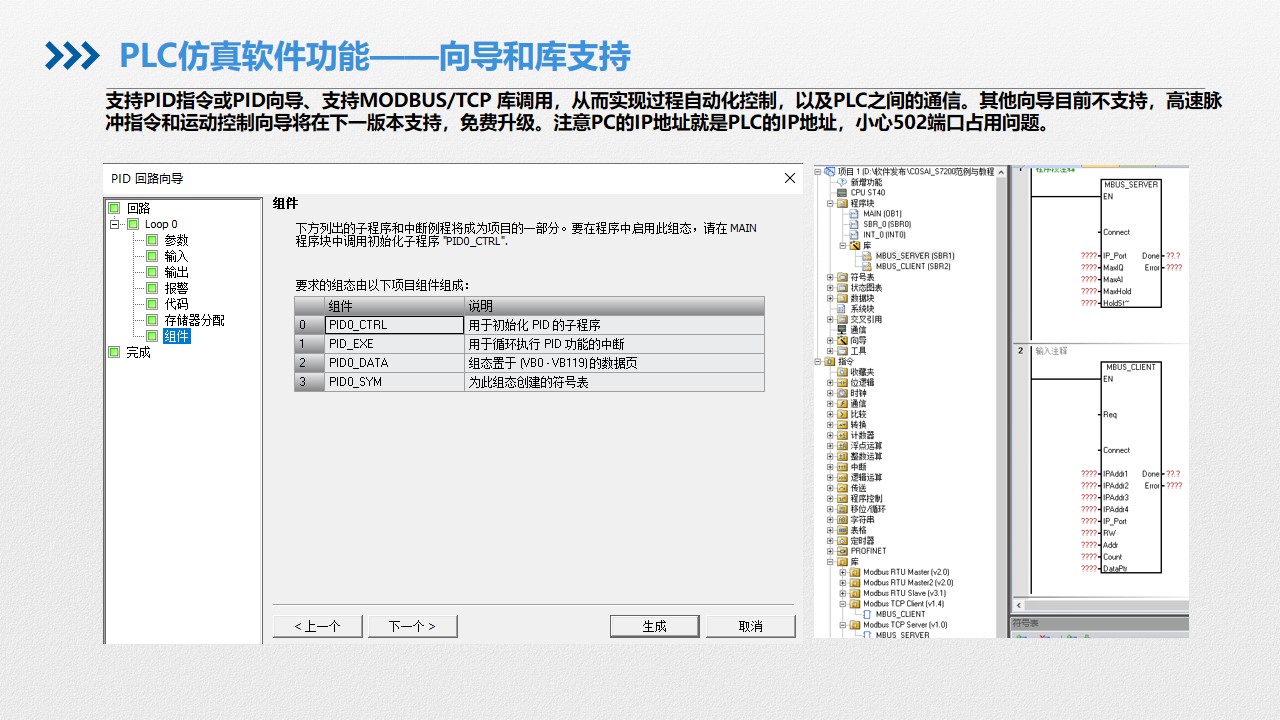This screenshot has width=1280, height=720.
Task: Click the 取消 button
Action: pyautogui.click(x=751, y=626)
